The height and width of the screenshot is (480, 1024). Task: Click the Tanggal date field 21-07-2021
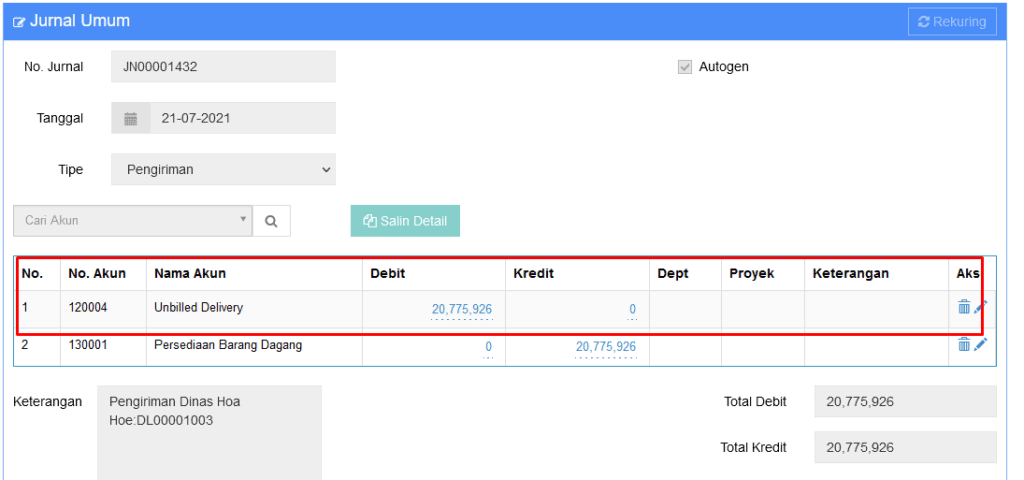point(243,119)
